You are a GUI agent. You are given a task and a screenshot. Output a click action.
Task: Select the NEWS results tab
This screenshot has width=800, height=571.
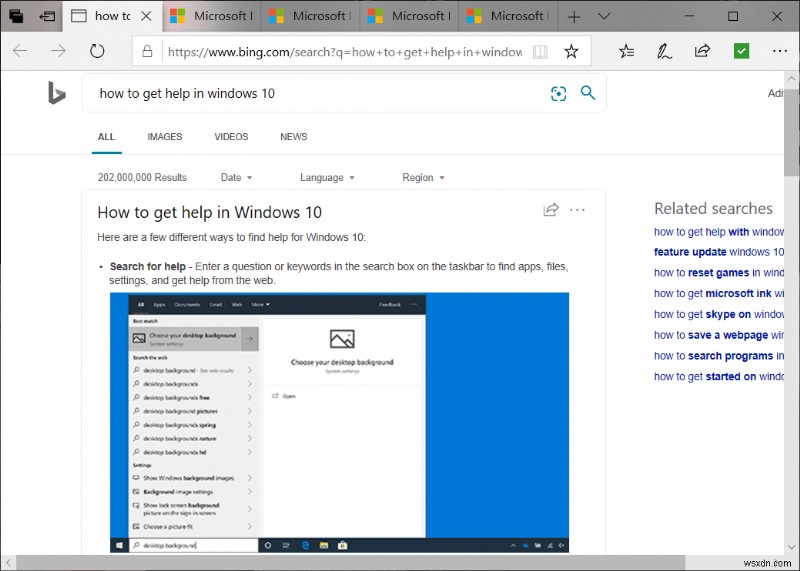click(x=293, y=137)
